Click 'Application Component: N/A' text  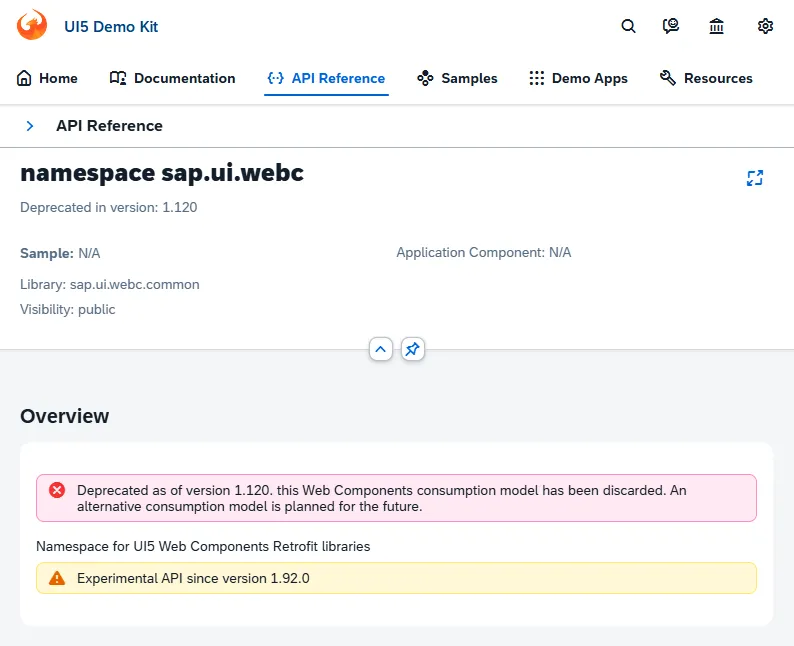[484, 253]
